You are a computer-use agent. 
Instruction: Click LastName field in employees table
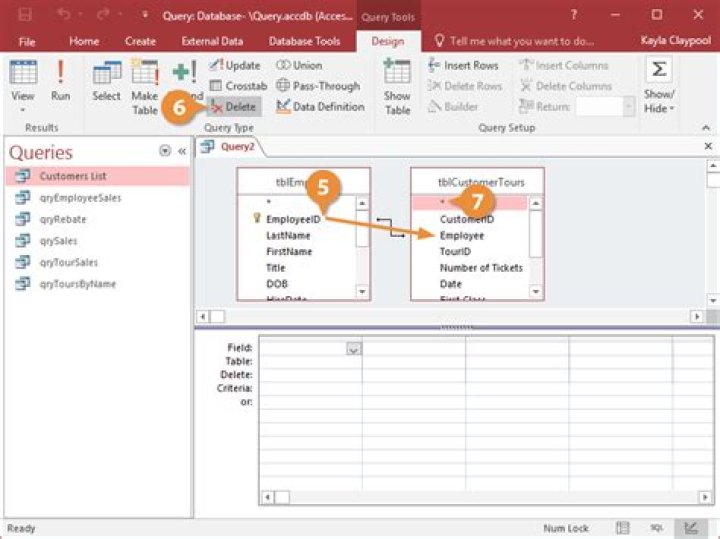tap(288, 236)
